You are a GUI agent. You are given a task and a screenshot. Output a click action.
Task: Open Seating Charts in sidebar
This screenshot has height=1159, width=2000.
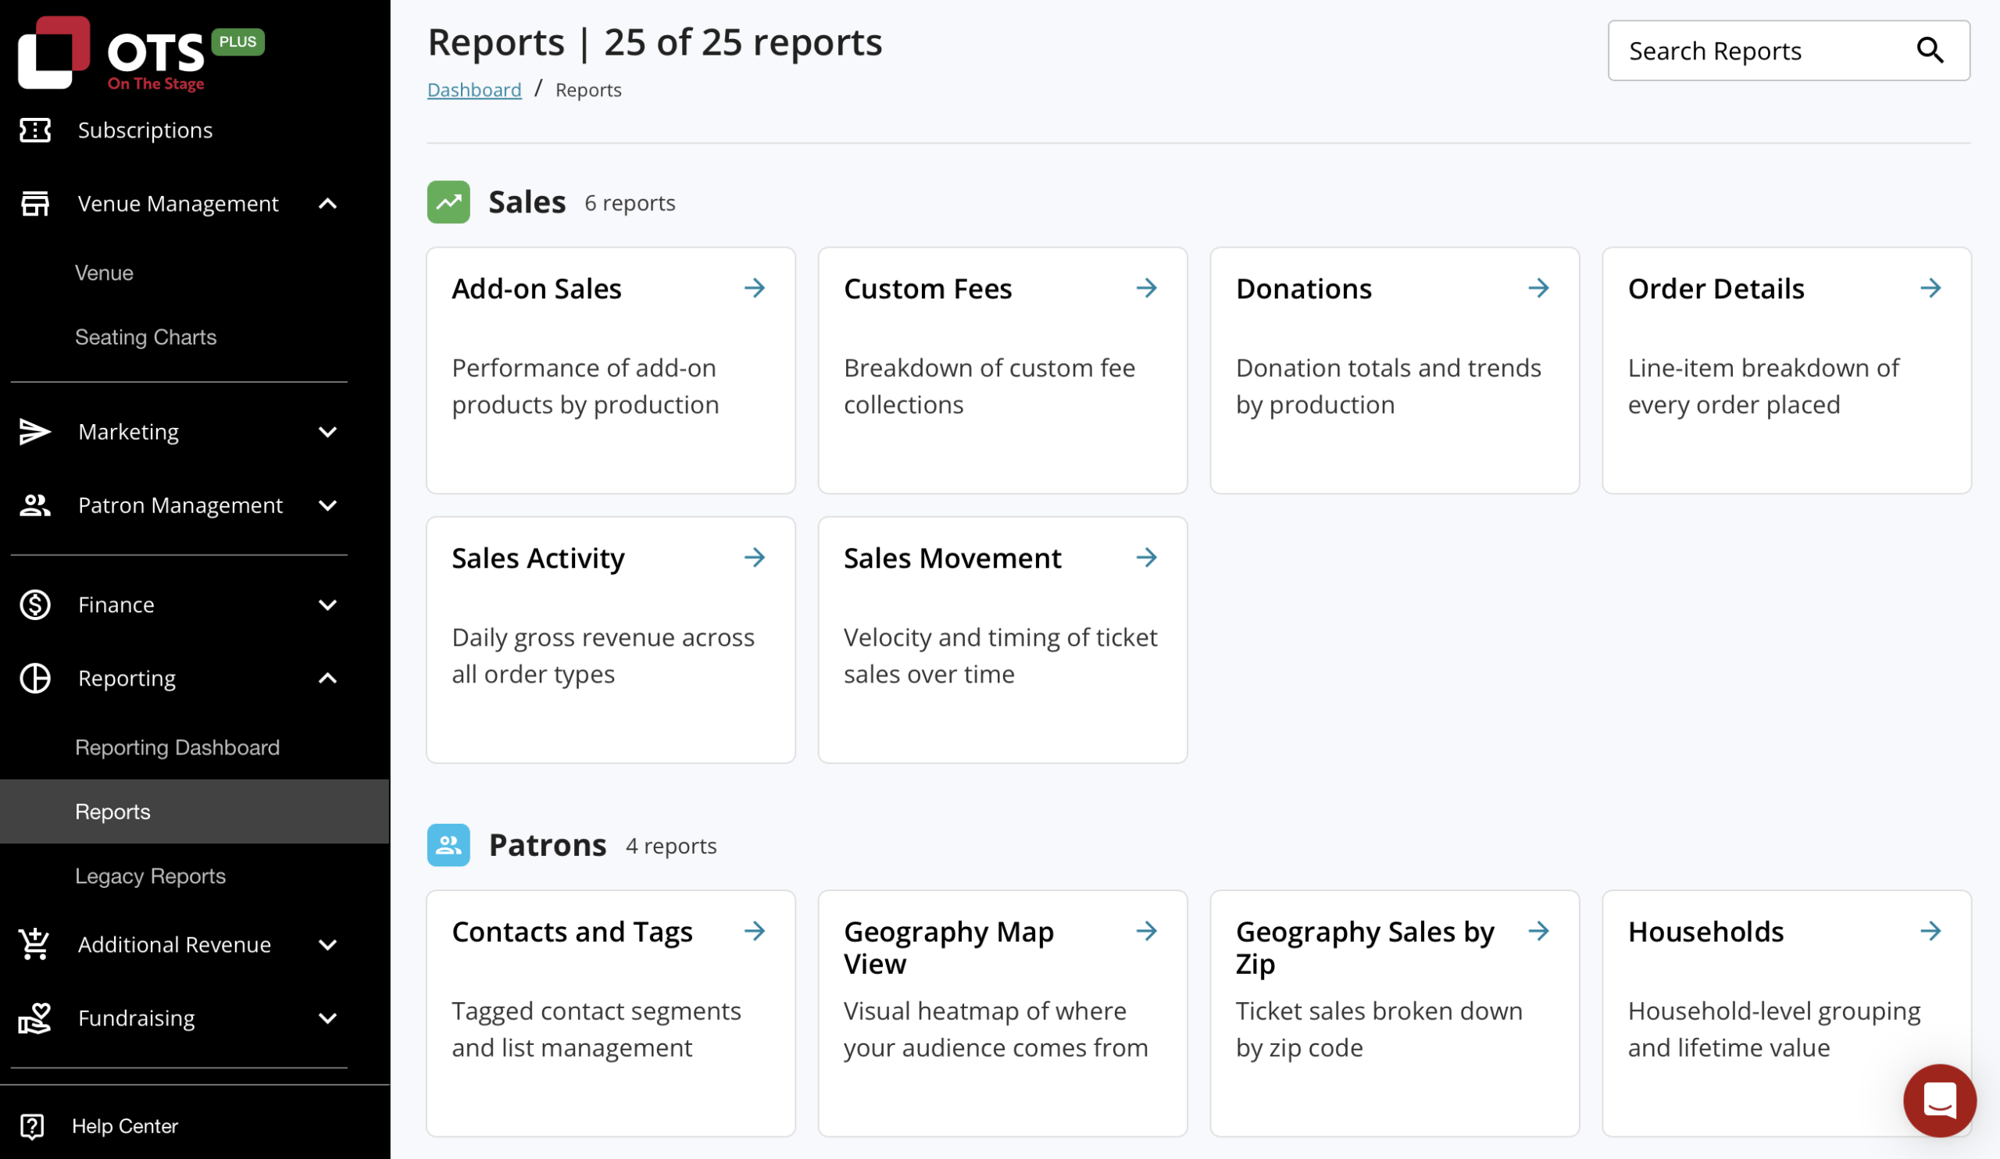pyautogui.click(x=146, y=337)
